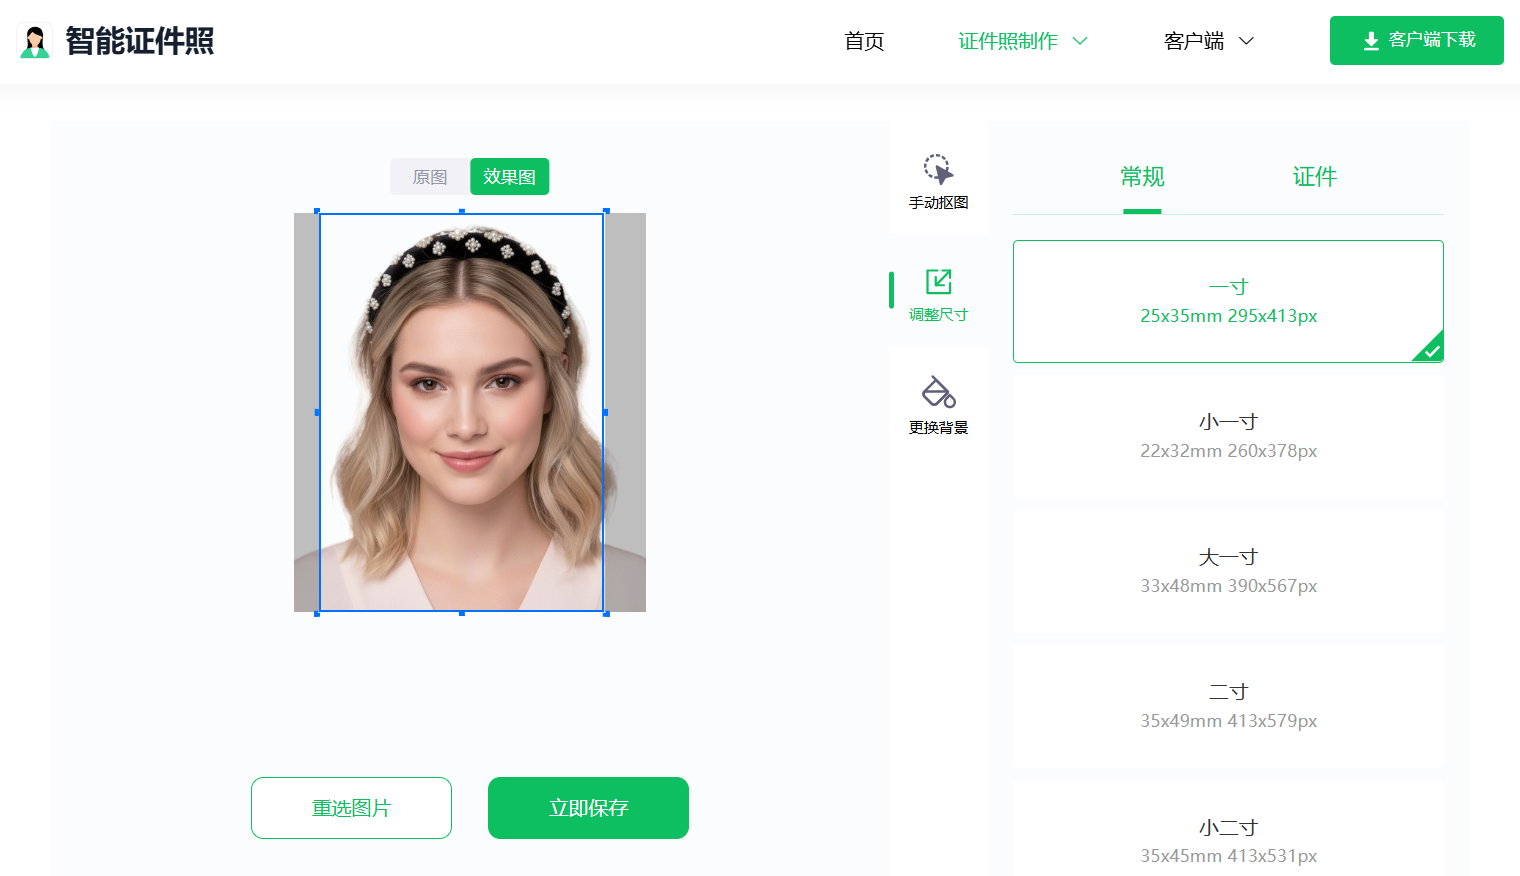Click the green checkmark on 一寸 card

[x=1432, y=351]
